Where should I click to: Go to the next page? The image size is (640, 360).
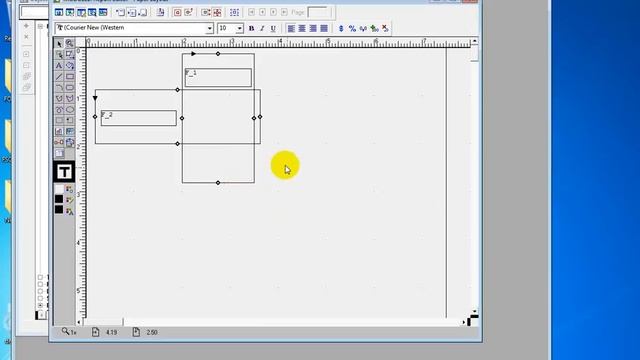[x=273, y=13]
